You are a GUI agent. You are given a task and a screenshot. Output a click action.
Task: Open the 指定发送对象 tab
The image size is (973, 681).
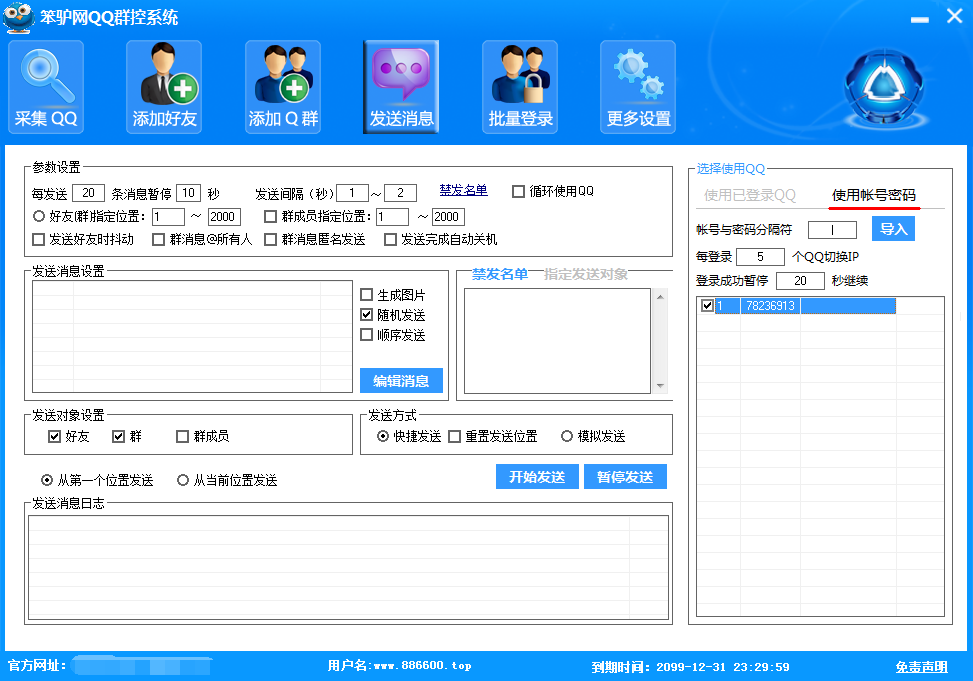(x=586, y=274)
